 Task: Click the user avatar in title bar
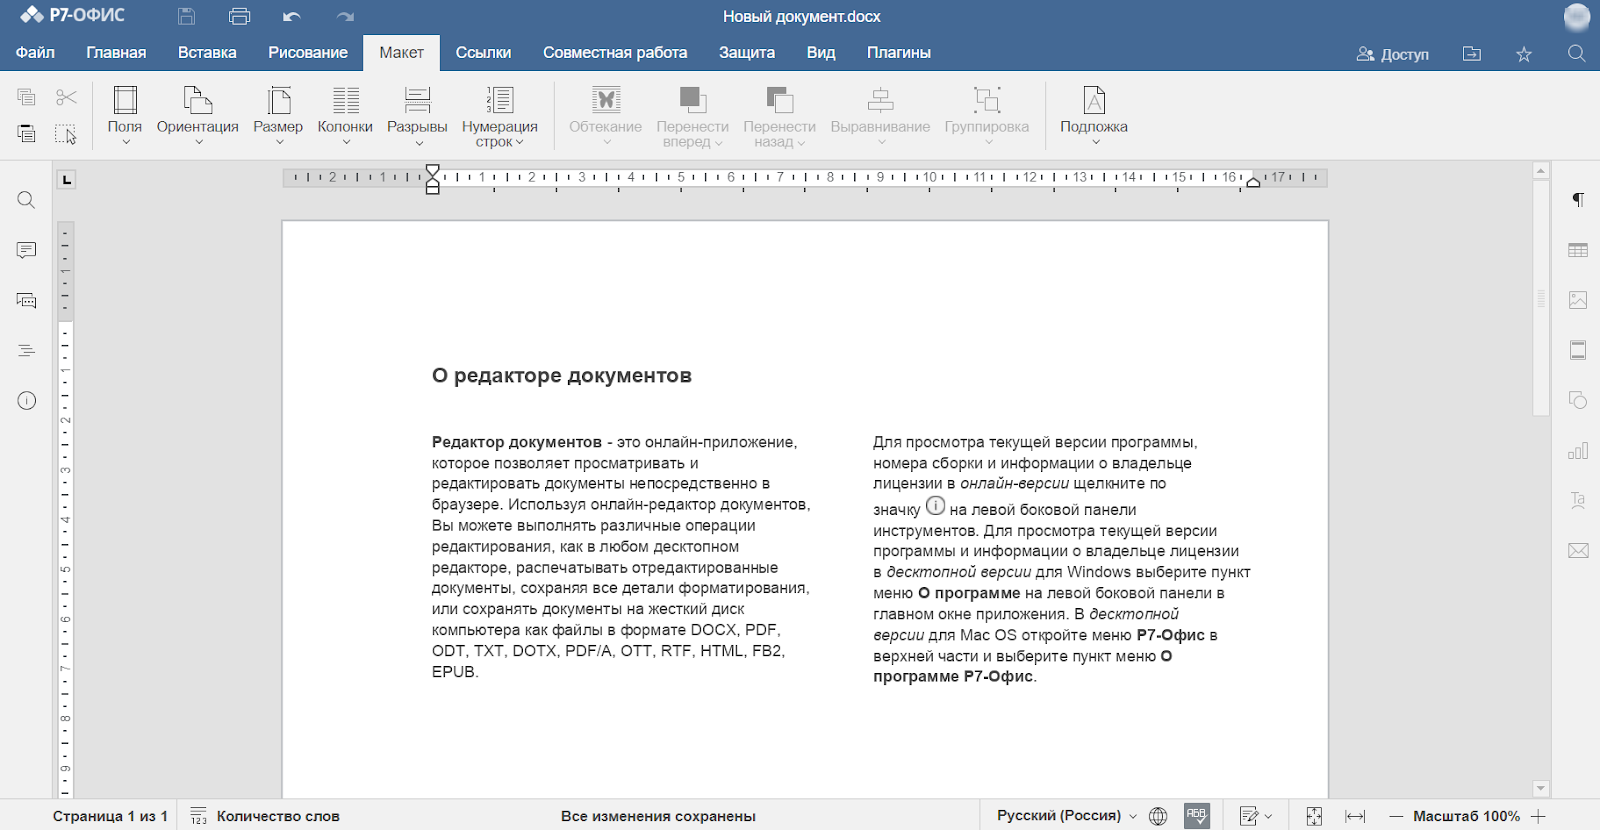1577,17
